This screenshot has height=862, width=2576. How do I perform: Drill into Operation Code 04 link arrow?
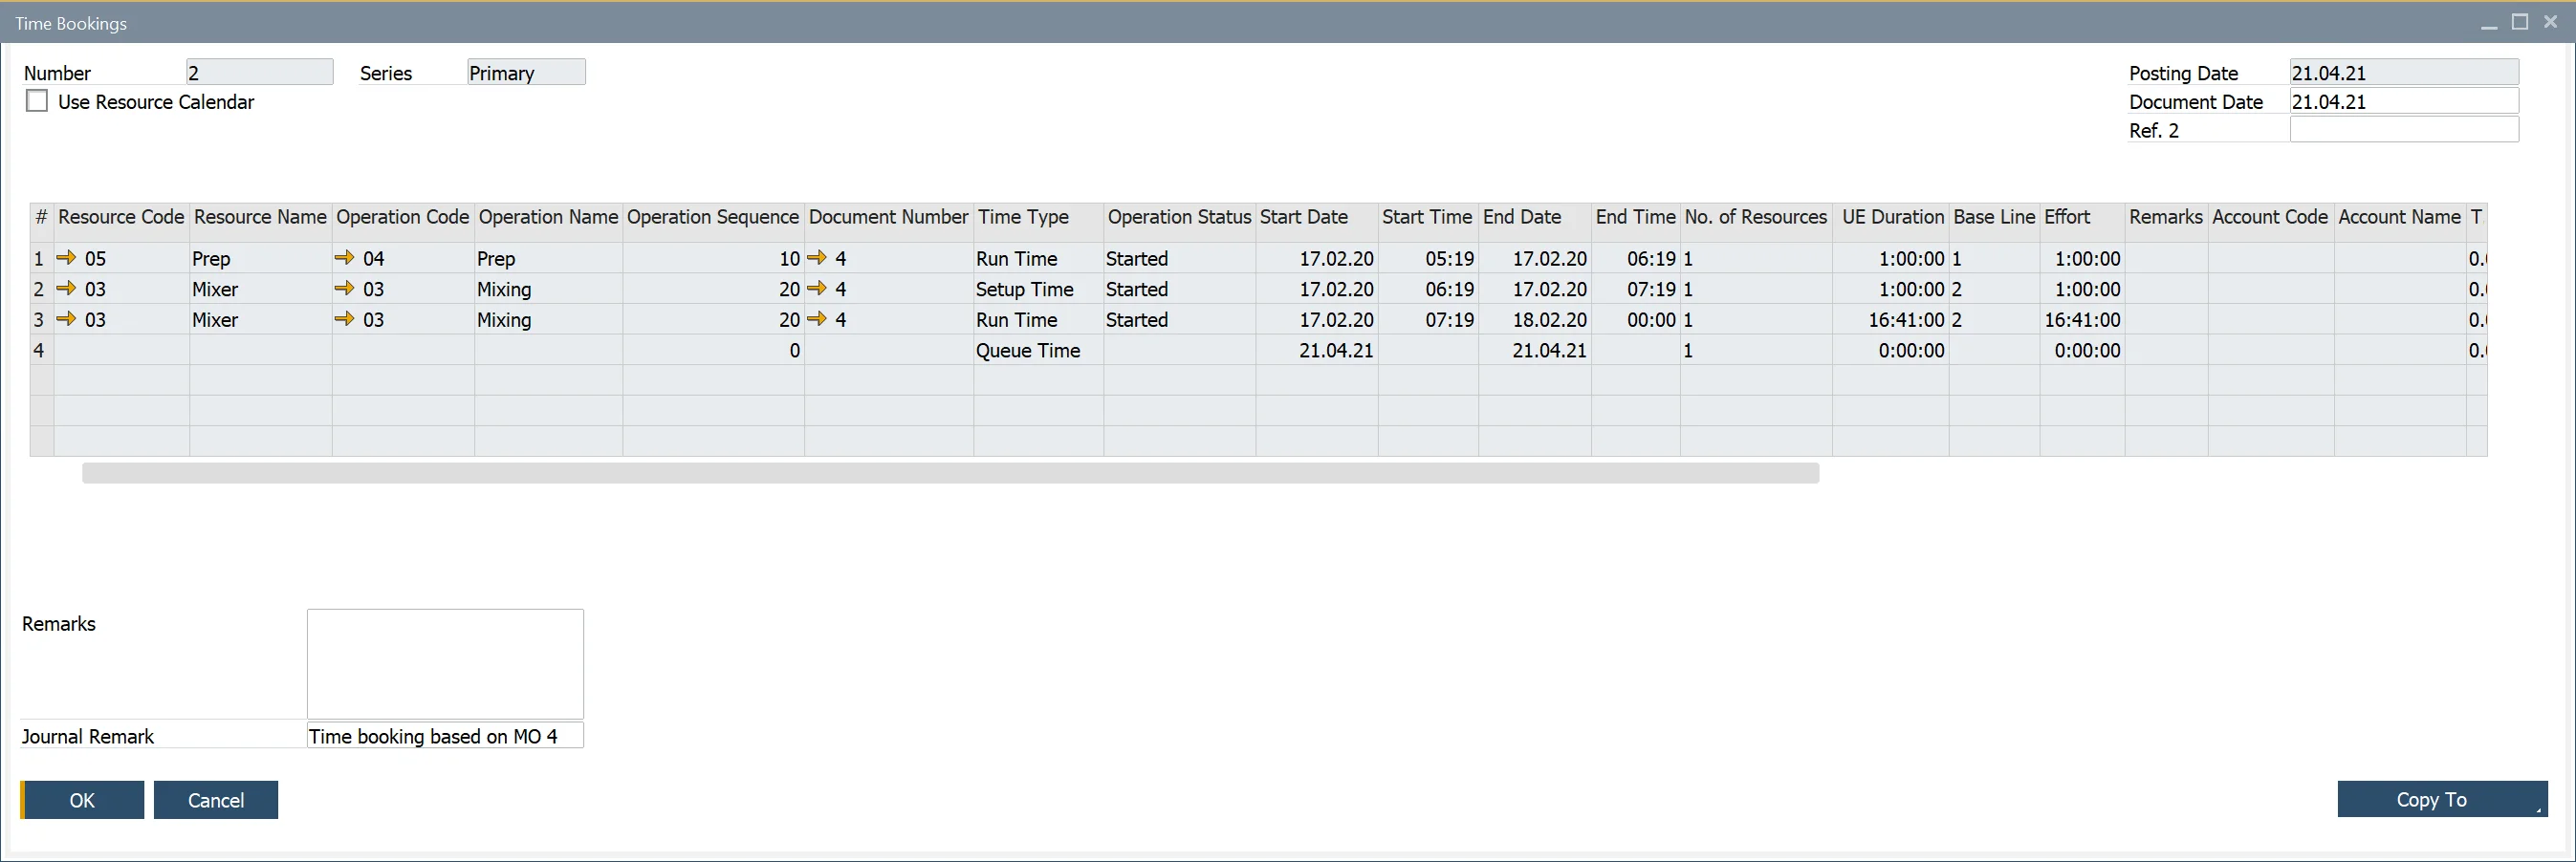coord(347,258)
